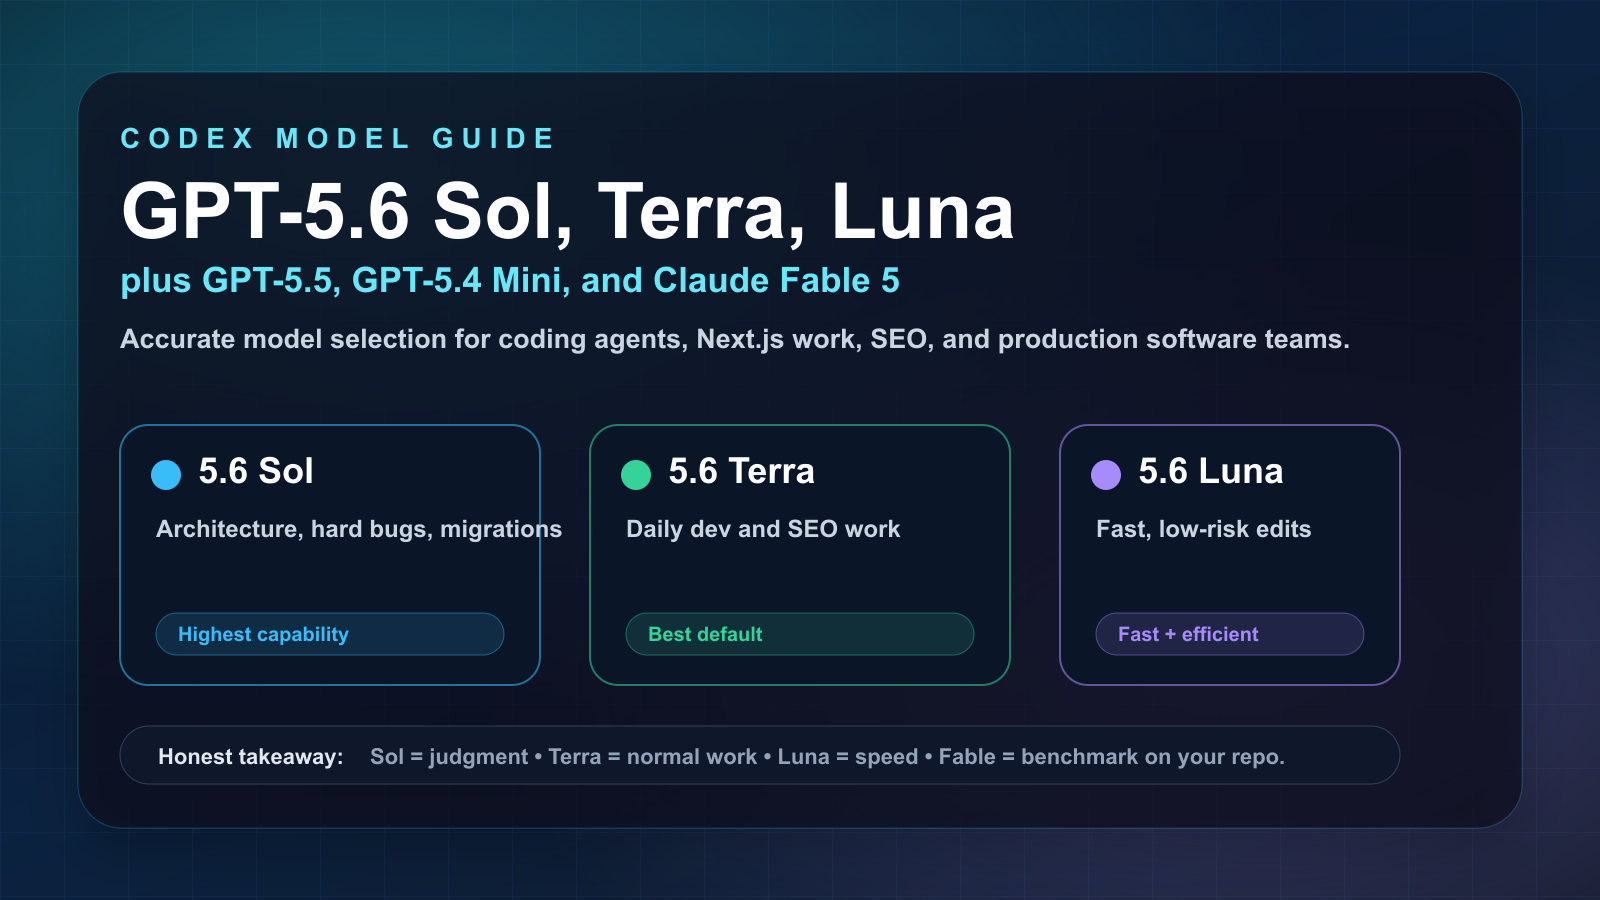Click the 5.6 Sol card title

[x=256, y=471]
